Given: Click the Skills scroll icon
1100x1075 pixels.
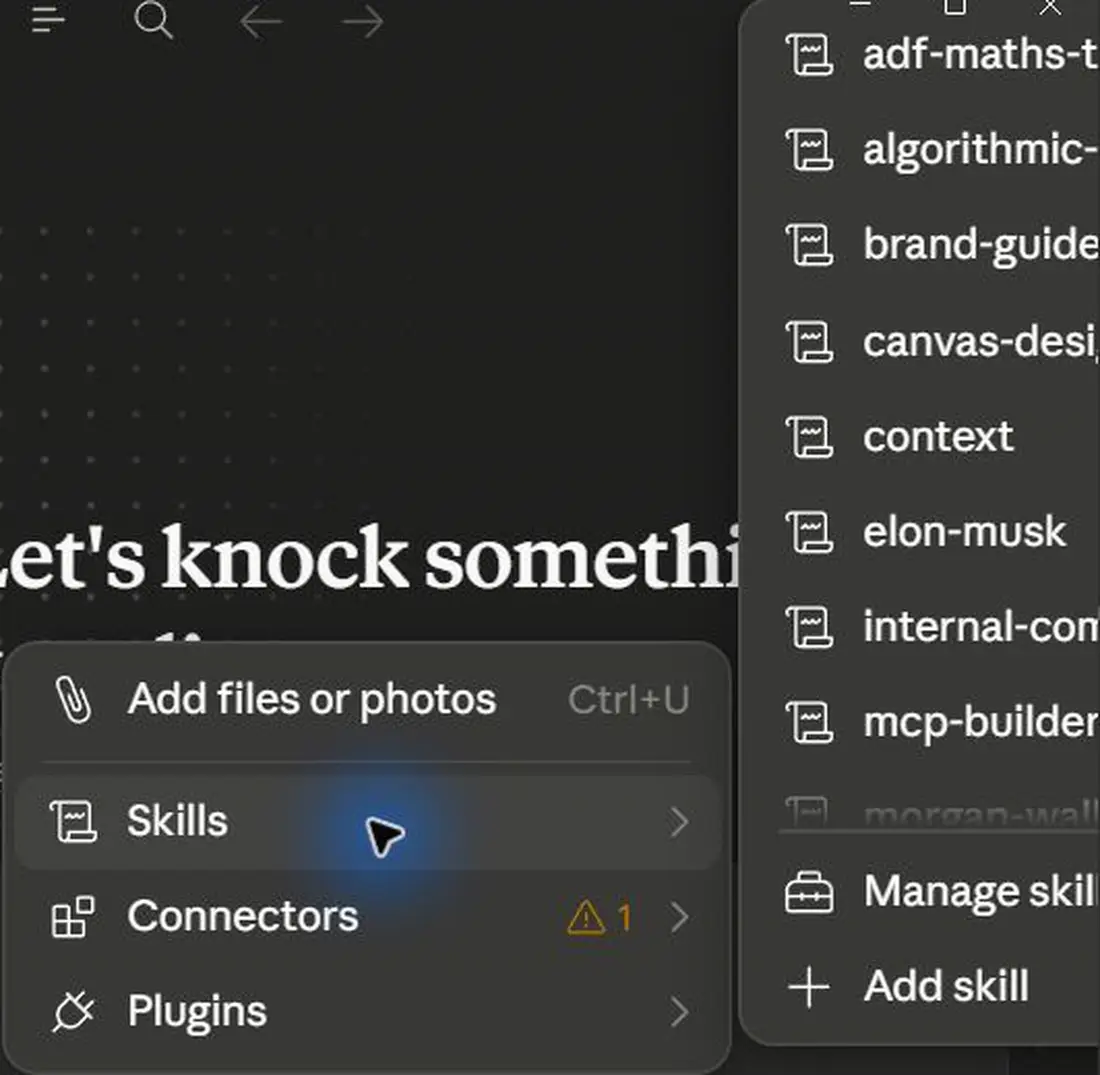Looking at the screenshot, I should (x=73, y=822).
